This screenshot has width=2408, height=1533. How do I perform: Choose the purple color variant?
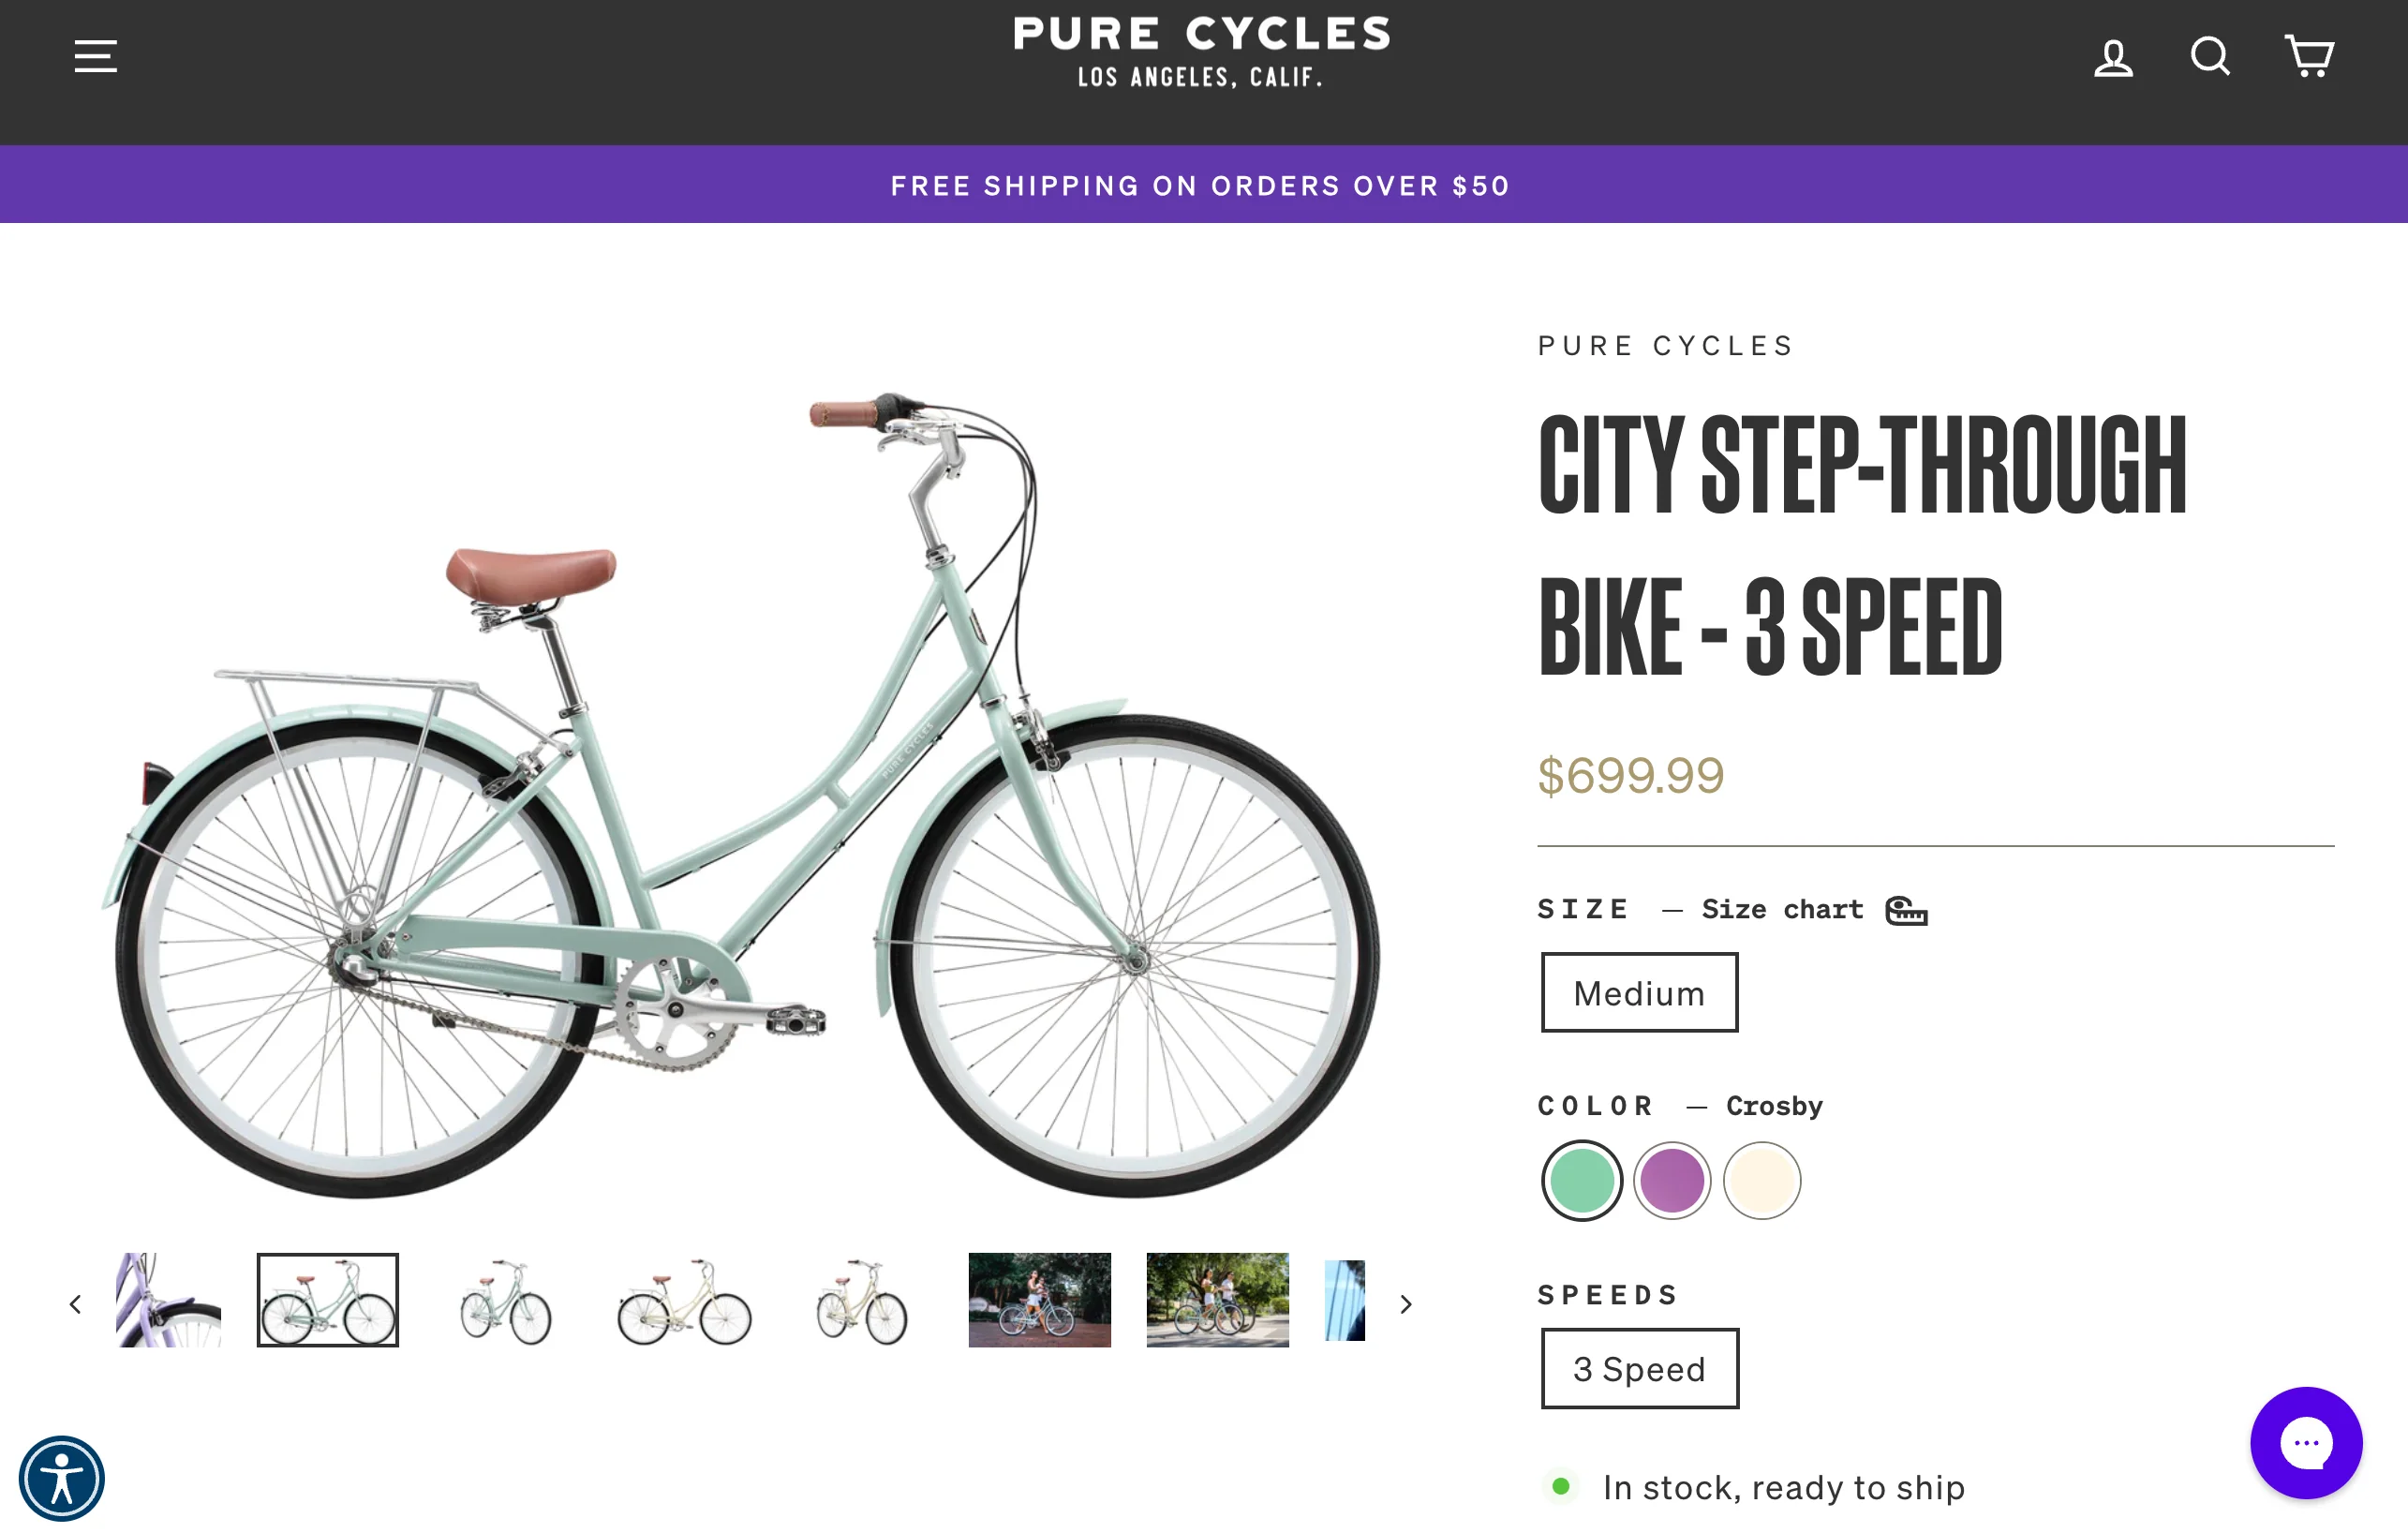1672,1181
